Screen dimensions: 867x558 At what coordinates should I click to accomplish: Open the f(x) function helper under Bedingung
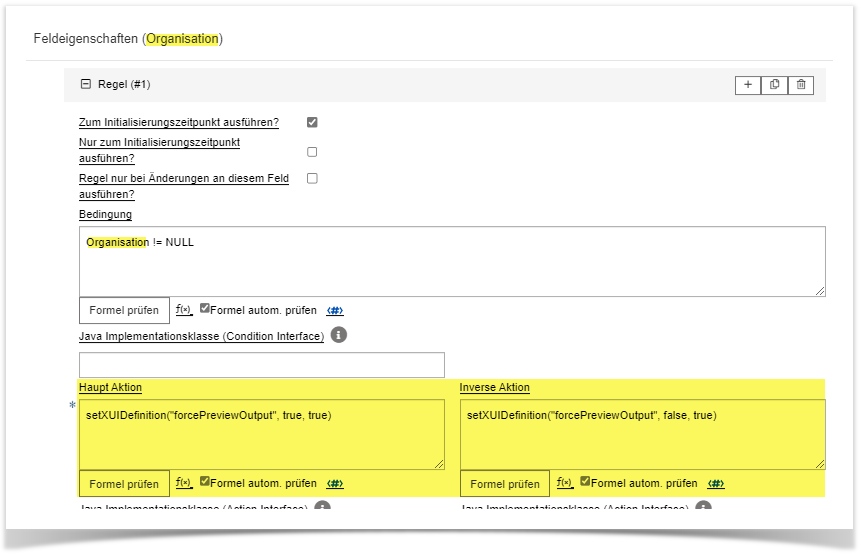pos(183,310)
